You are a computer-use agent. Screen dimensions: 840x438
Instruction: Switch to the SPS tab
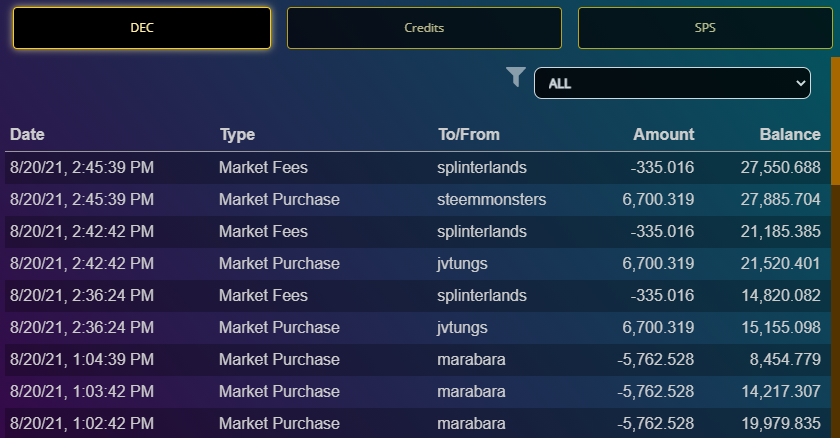(704, 28)
